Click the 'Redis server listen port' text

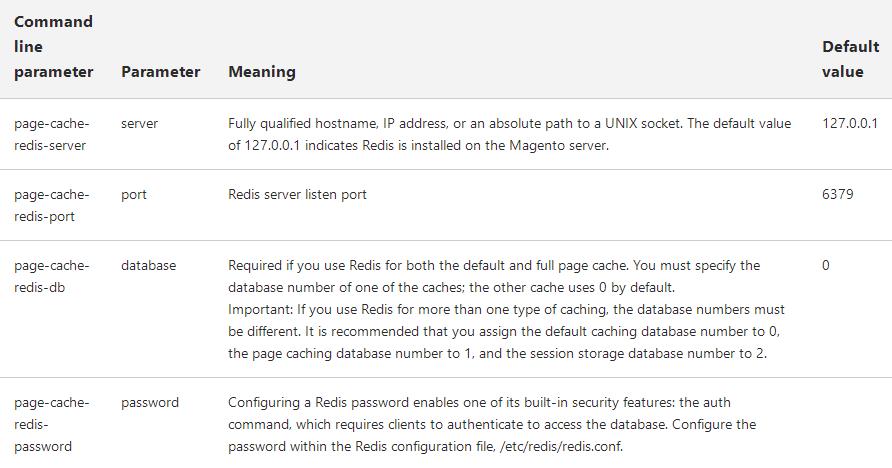(x=297, y=195)
